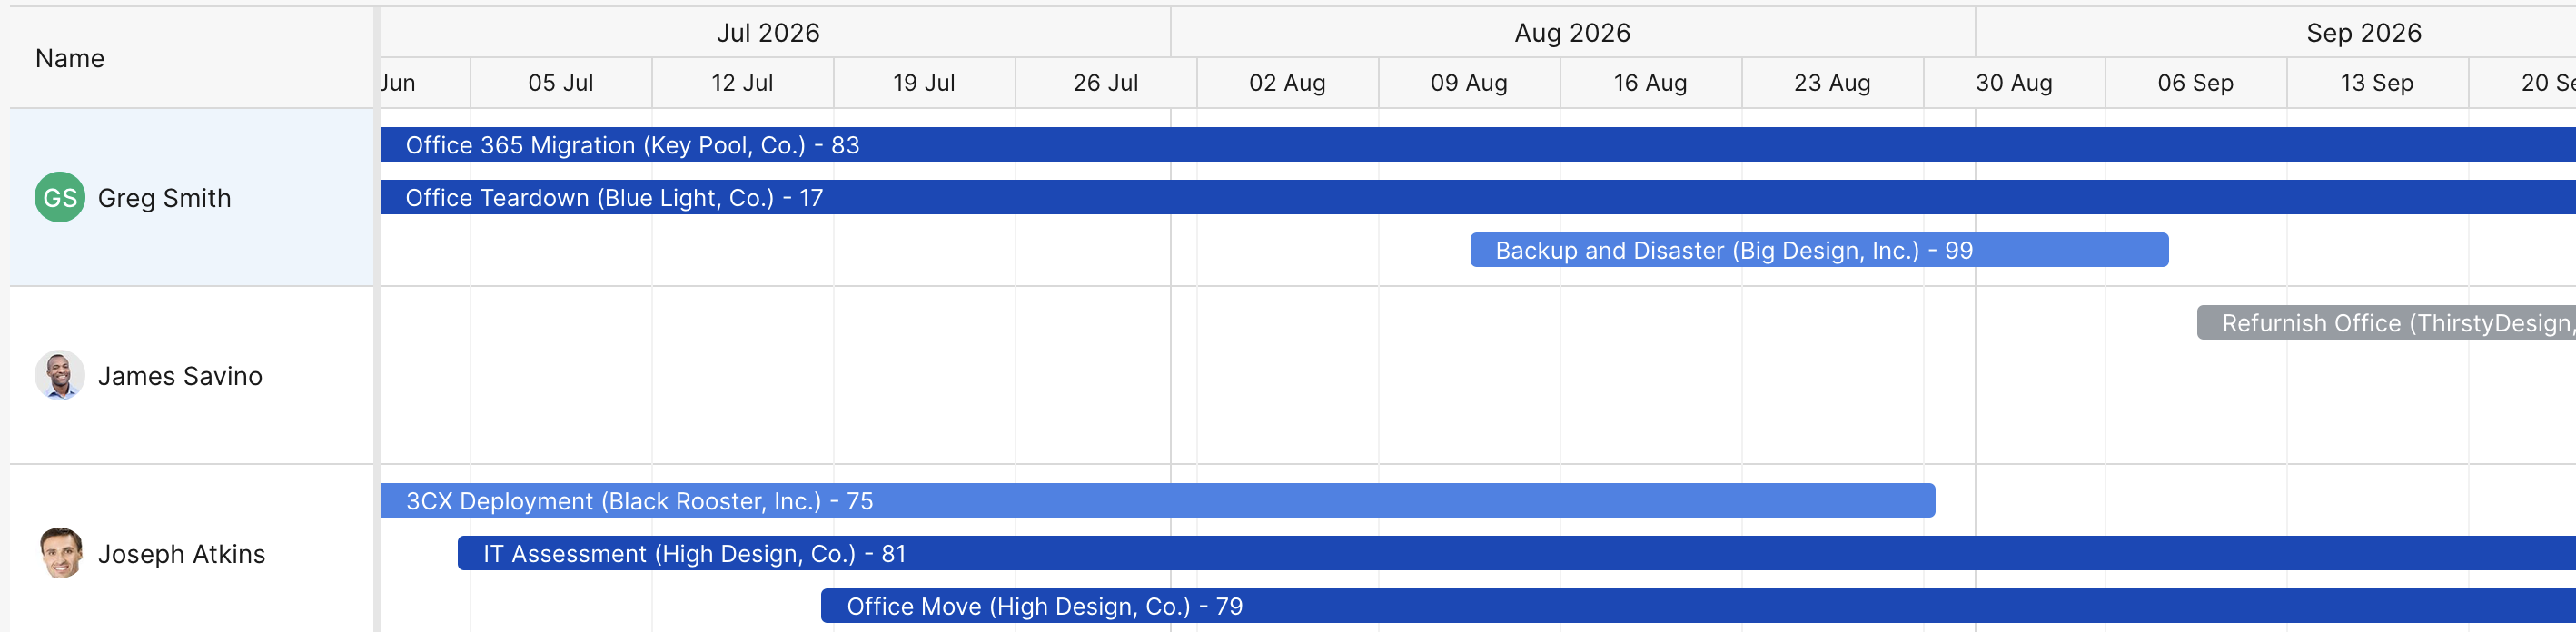Click the 02 Aug week header
This screenshot has height=632, width=2576.
pyautogui.click(x=1288, y=83)
